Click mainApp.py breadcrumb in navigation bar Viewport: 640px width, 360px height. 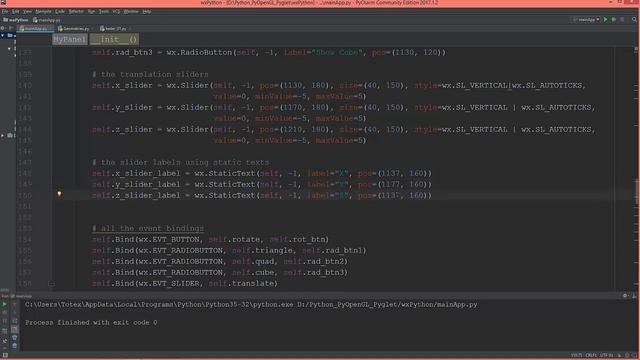(47, 20)
